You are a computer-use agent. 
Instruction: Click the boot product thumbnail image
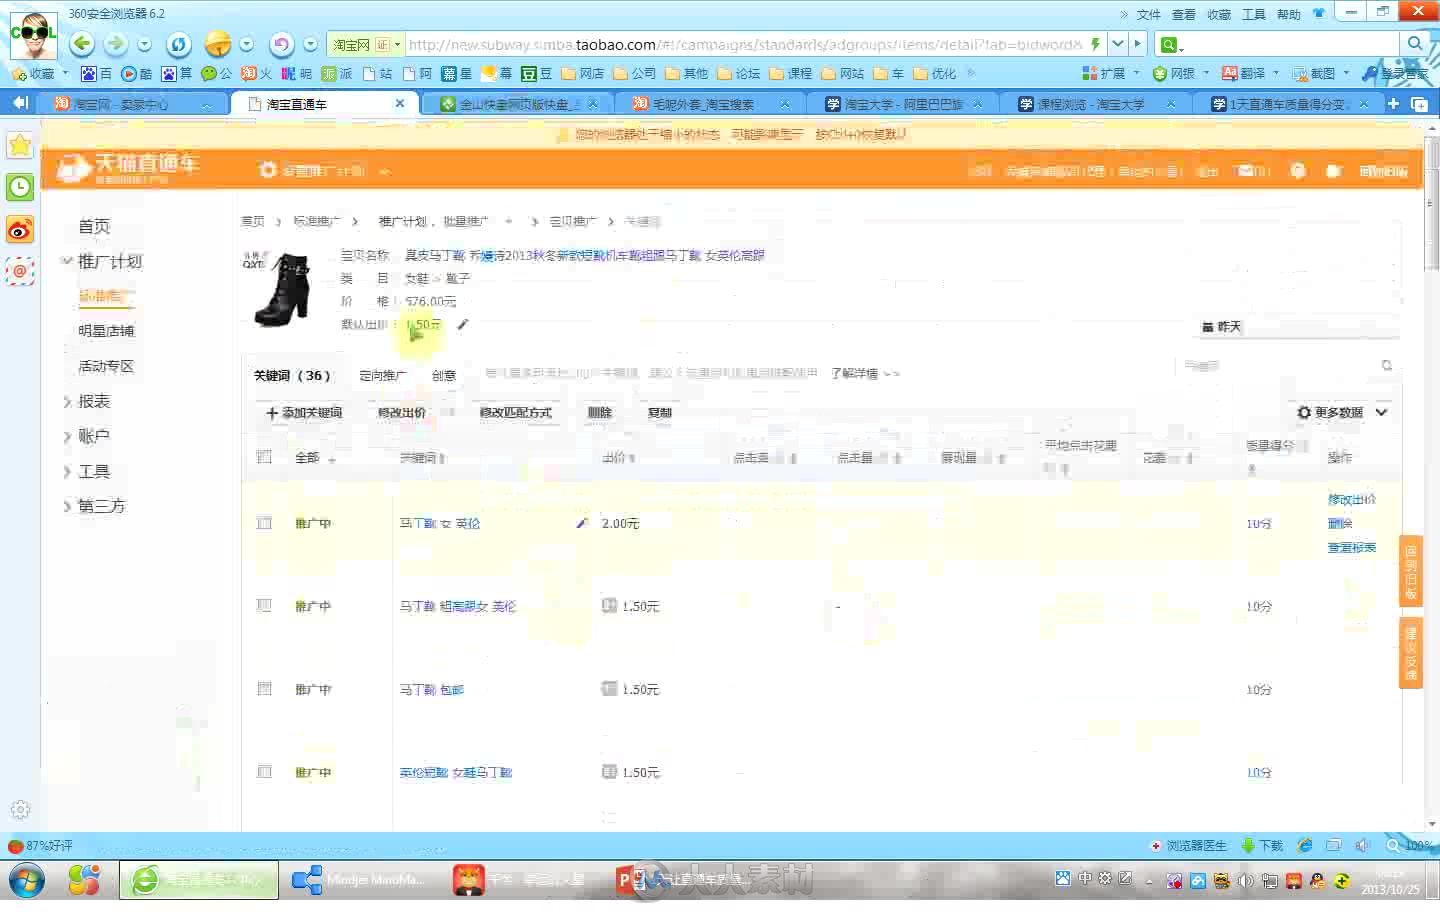[x=278, y=290]
